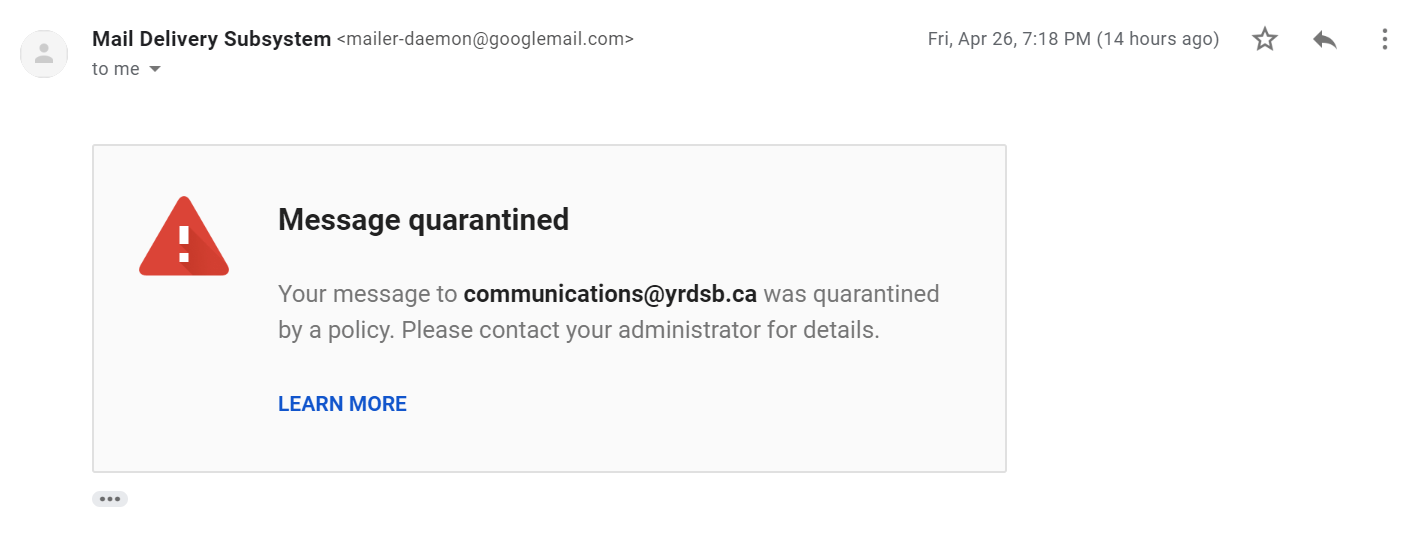
Task: Click the communications@yrdsb.ca address
Action: 610,294
